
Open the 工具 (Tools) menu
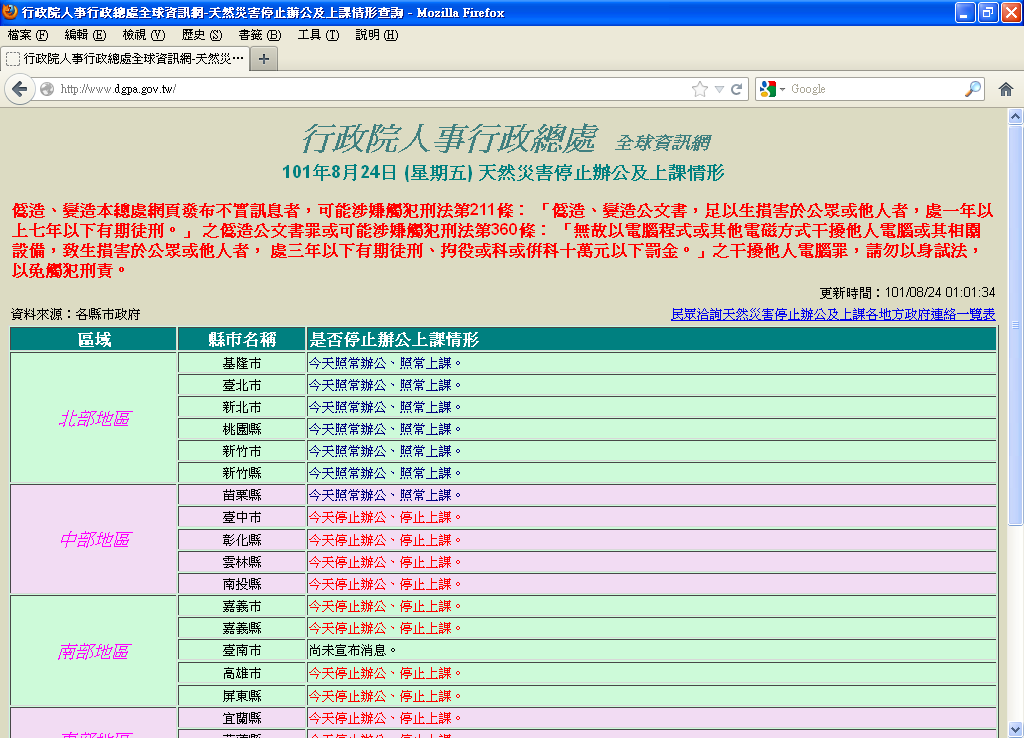318,35
